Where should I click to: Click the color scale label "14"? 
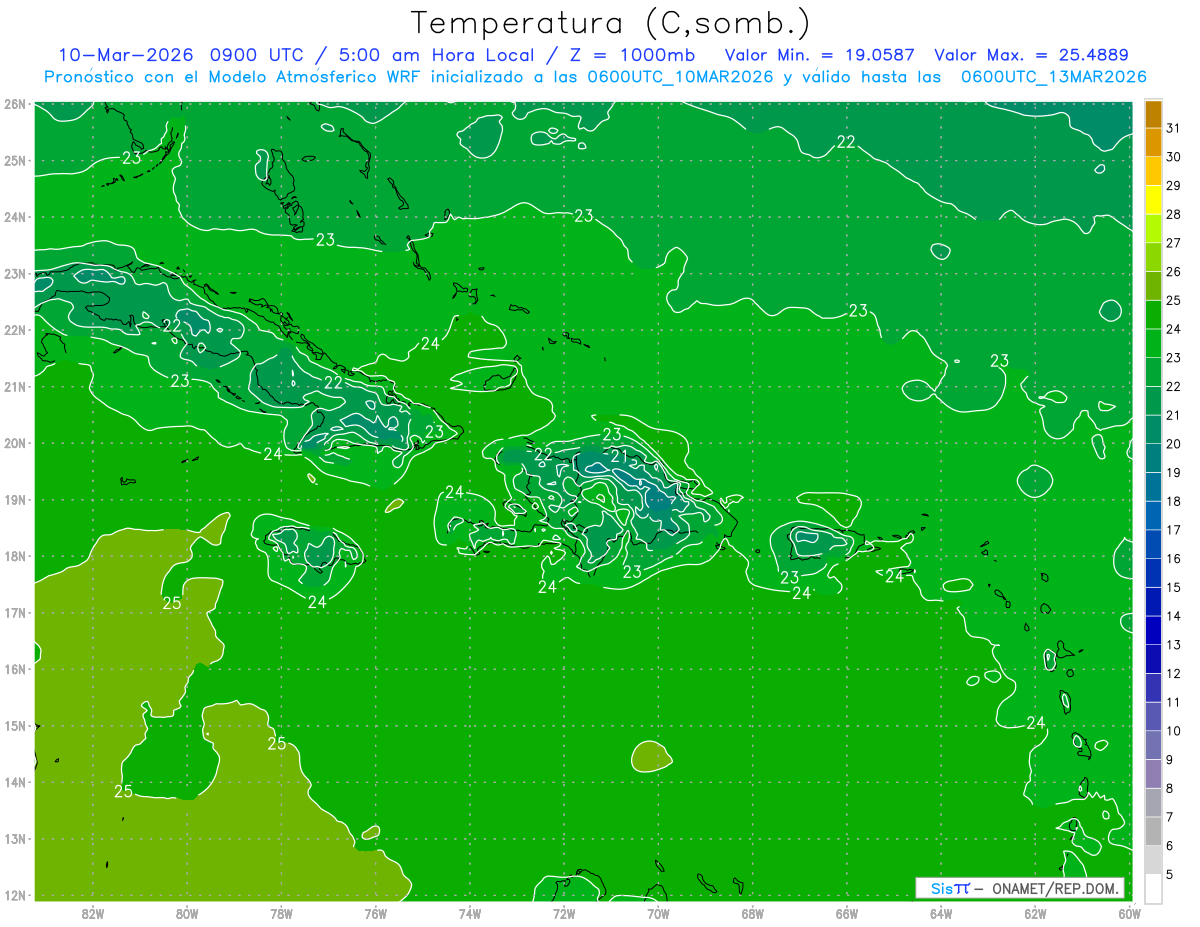point(1174,616)
